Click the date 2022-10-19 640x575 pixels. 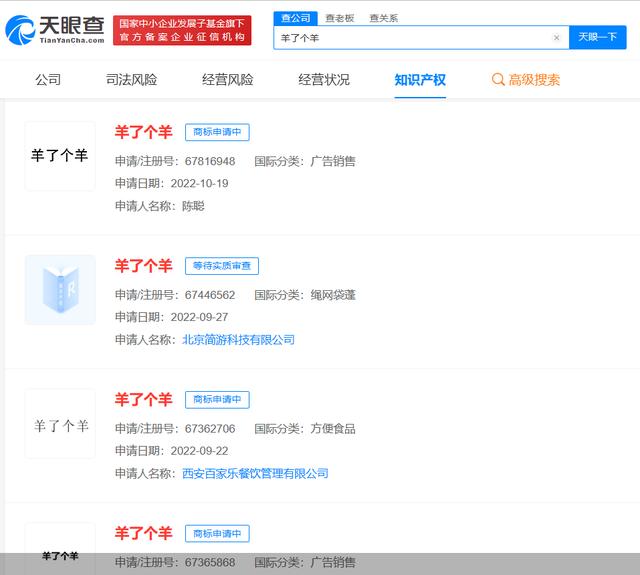click(x=200, y=184)
